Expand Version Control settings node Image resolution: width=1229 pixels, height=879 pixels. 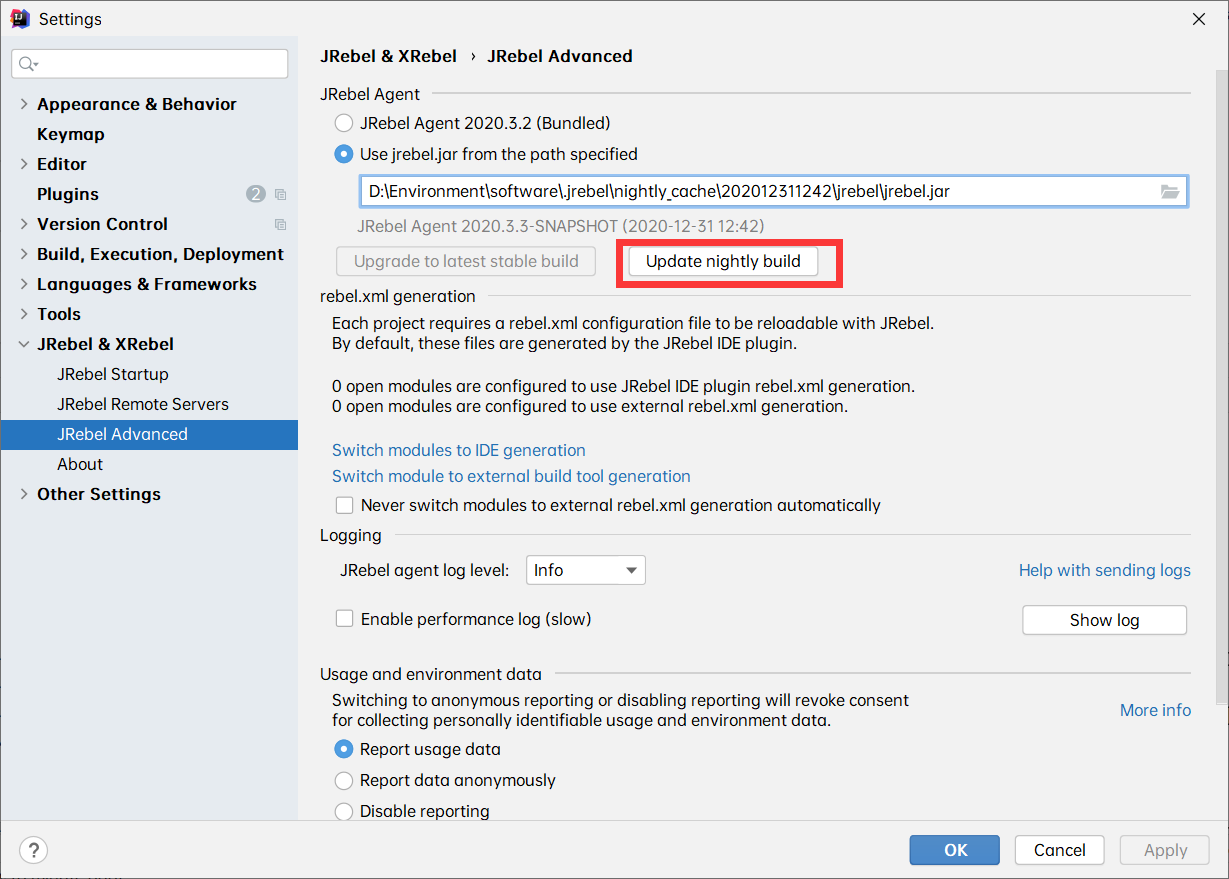pos(24,224)
